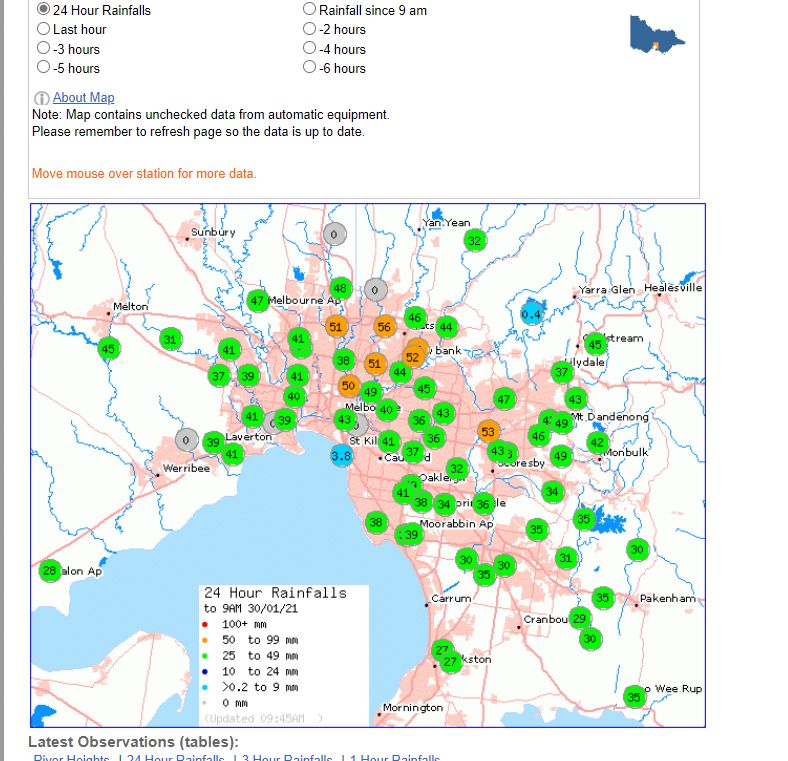Click the '24 Hour Rainfalls' legend title

pos(275,593)
